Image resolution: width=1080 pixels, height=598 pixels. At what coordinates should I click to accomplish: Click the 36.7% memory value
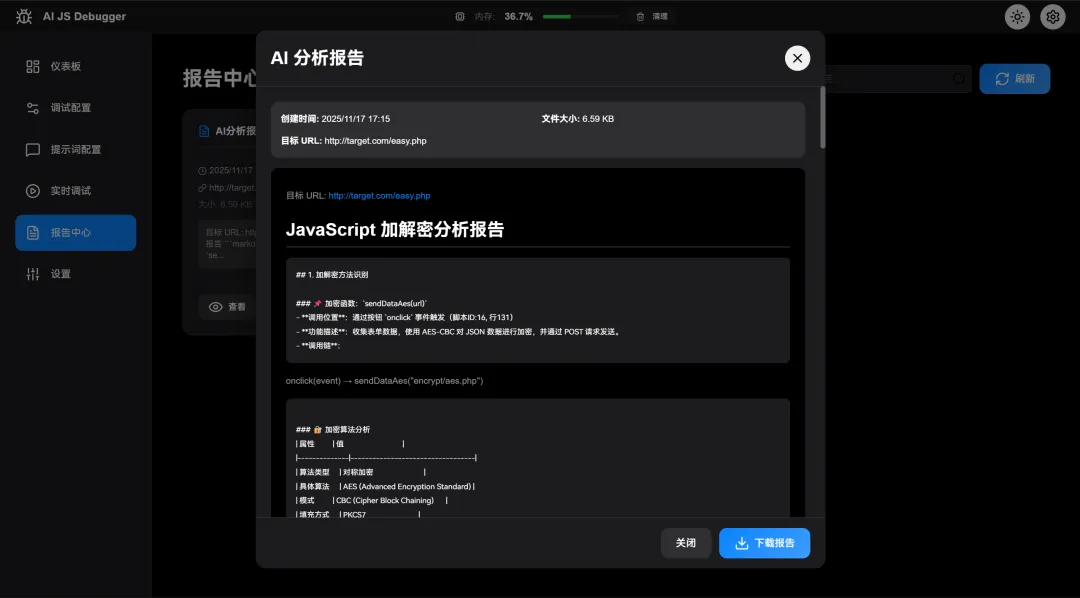tap(518, 17)
